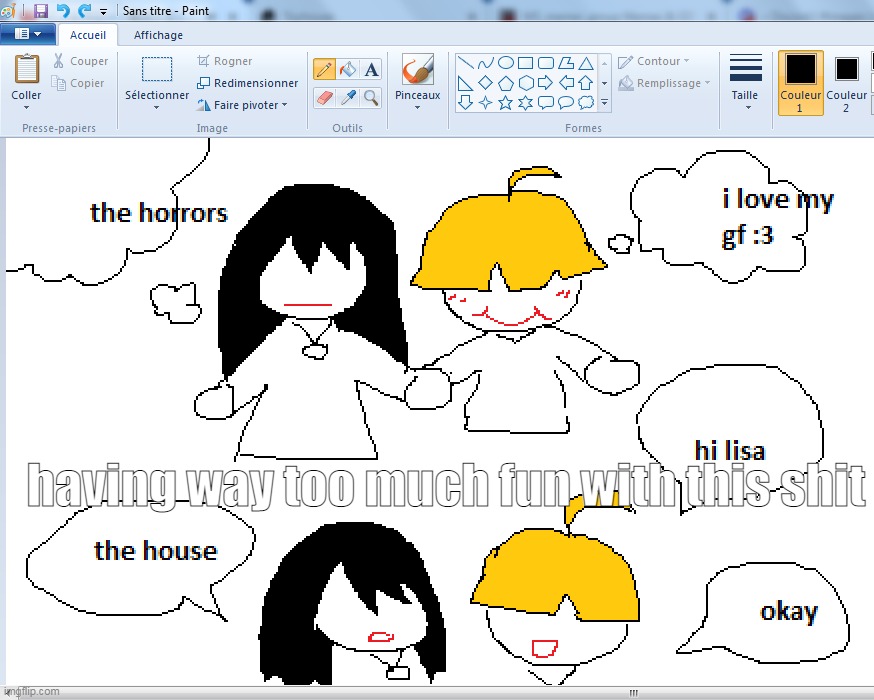
Task: Click Copier (copy)
Action: click(x=79, y=83)
